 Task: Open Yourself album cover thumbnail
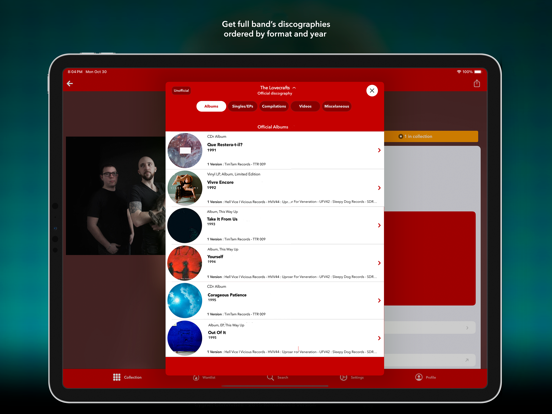185,263
